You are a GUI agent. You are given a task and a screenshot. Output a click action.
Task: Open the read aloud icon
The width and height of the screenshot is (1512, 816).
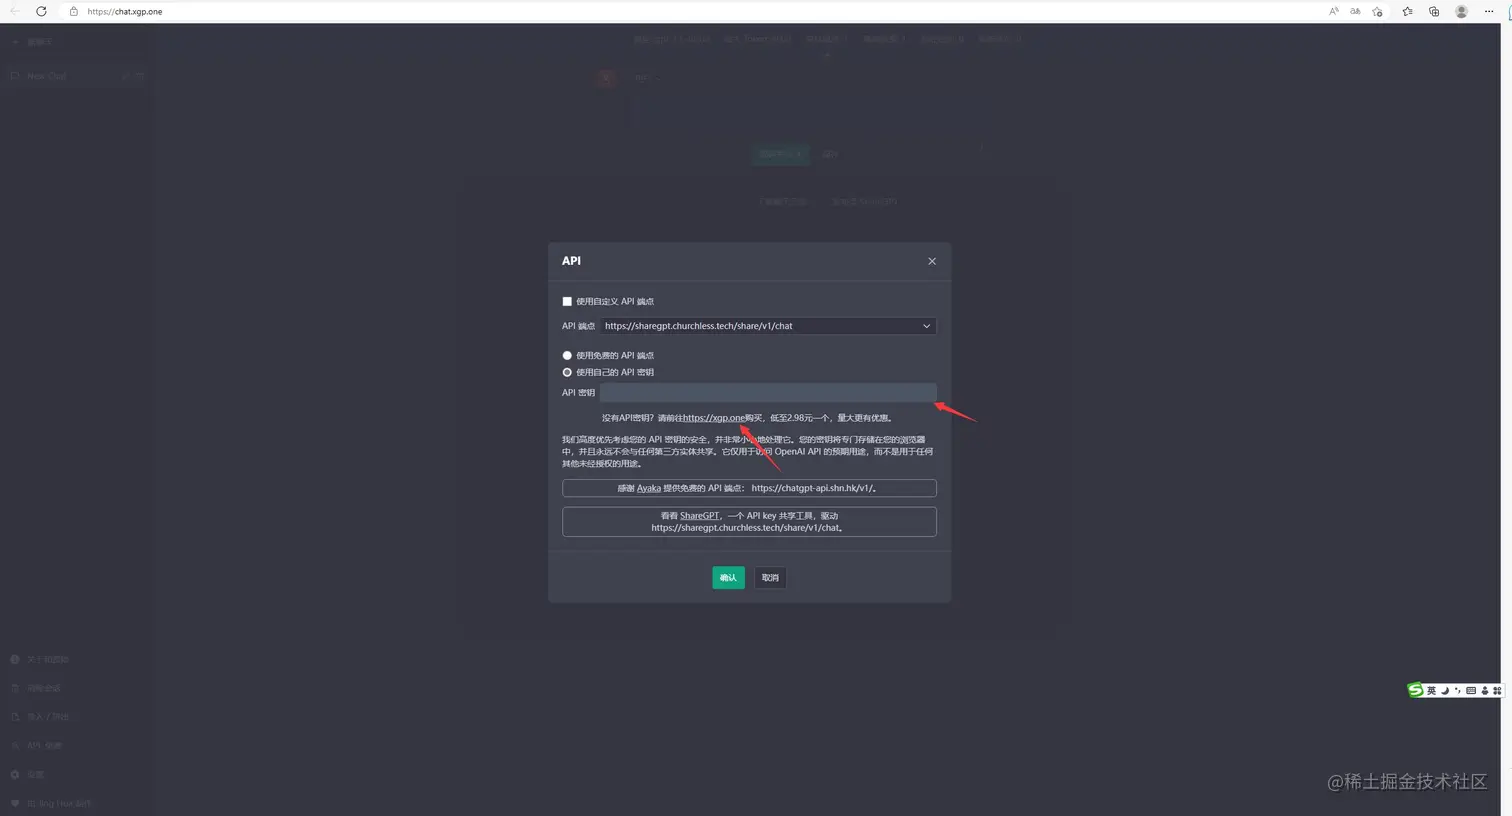coord(1333,11)
